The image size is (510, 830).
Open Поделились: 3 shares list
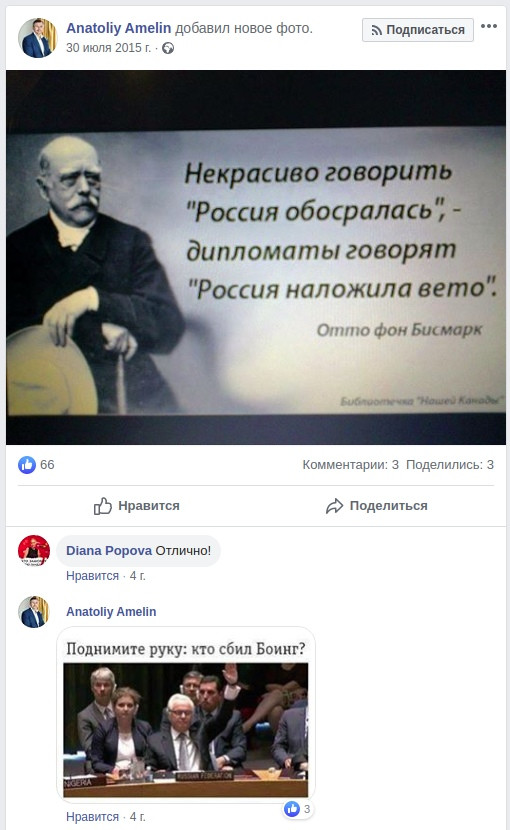click(450, 465)
